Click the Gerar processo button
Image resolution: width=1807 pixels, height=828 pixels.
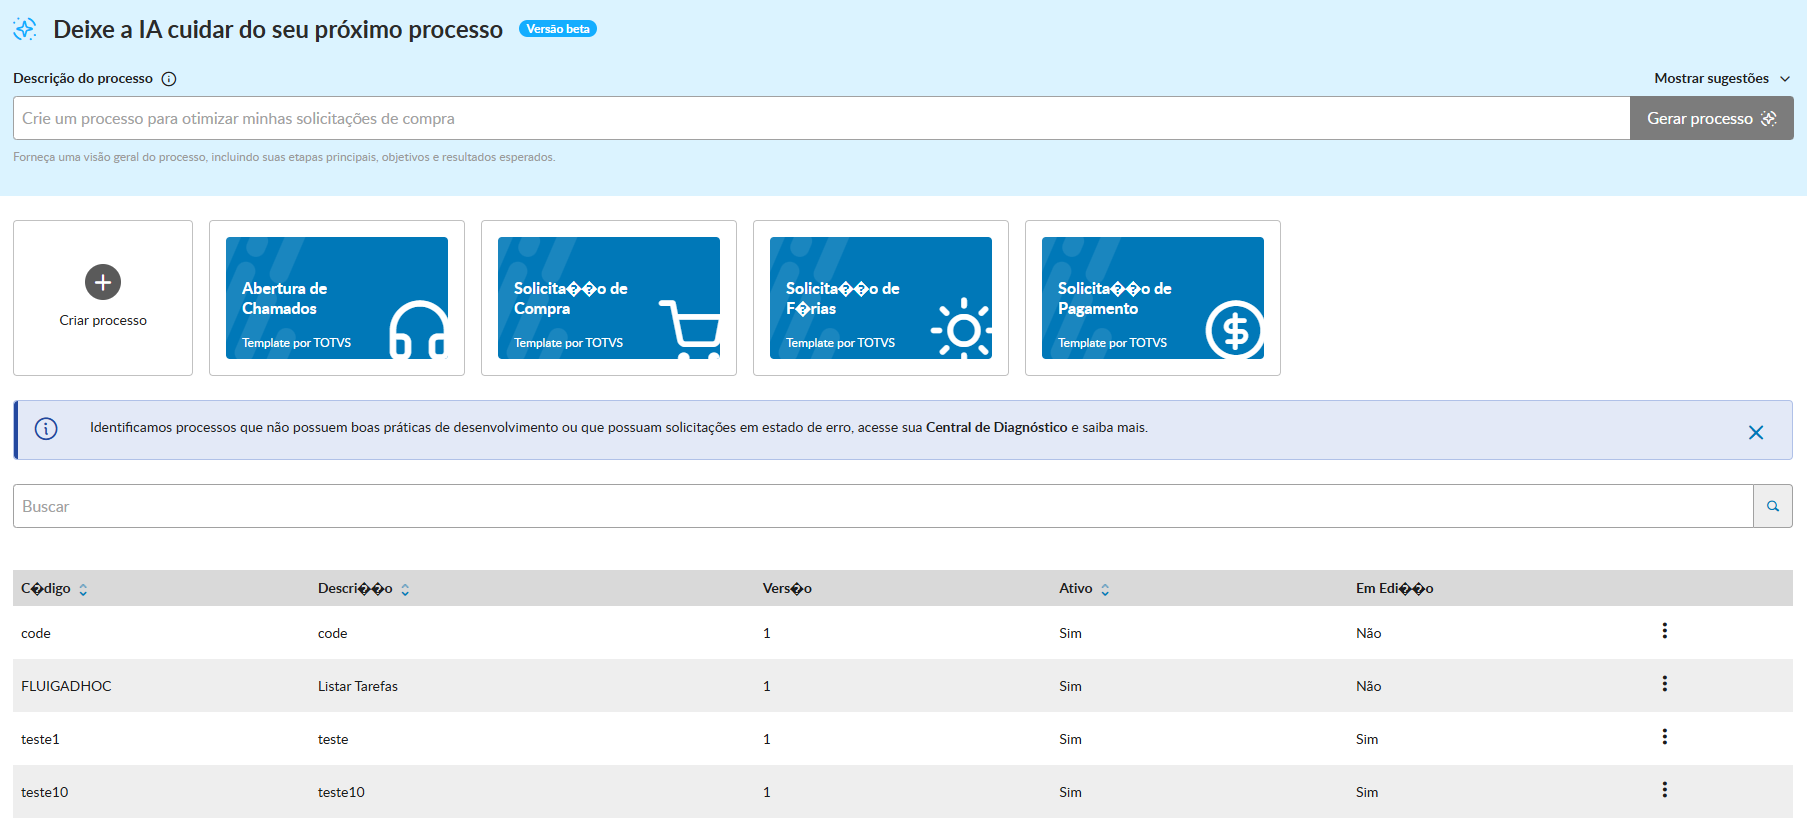tap(1711, 118)
